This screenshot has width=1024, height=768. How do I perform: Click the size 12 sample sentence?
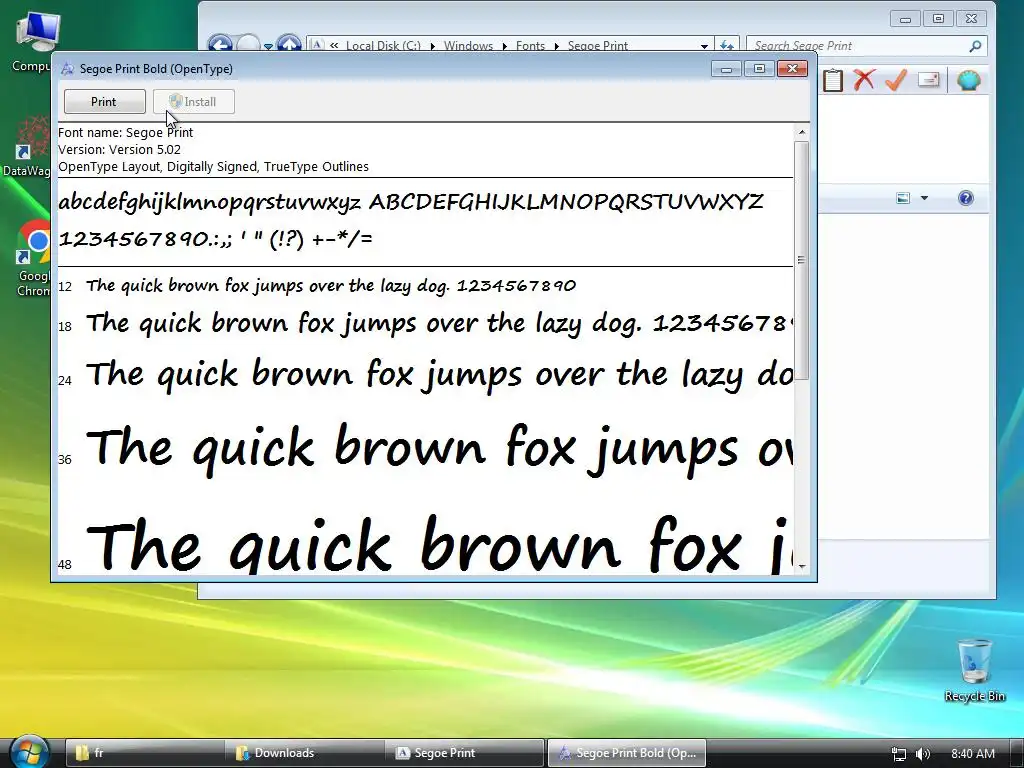click(331, 285)
